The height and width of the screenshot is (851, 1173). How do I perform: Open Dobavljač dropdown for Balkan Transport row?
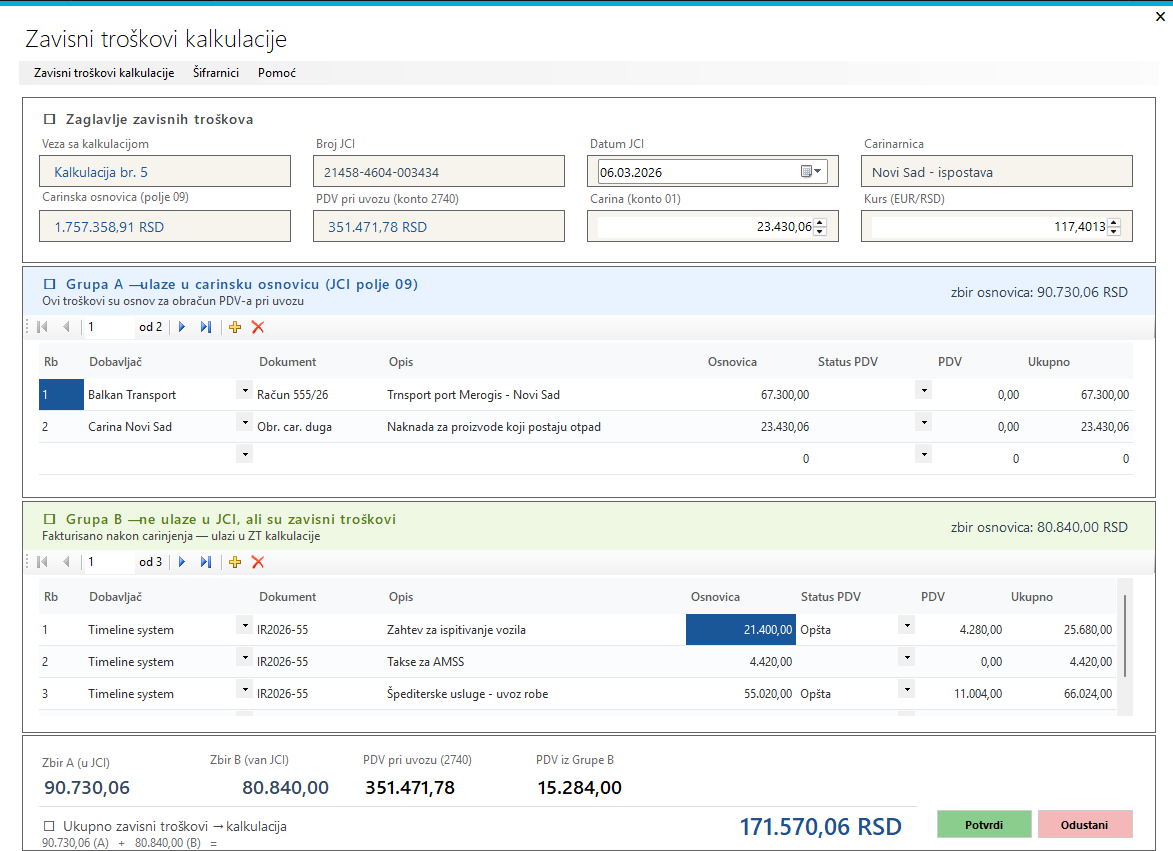[x=245, y=390]
